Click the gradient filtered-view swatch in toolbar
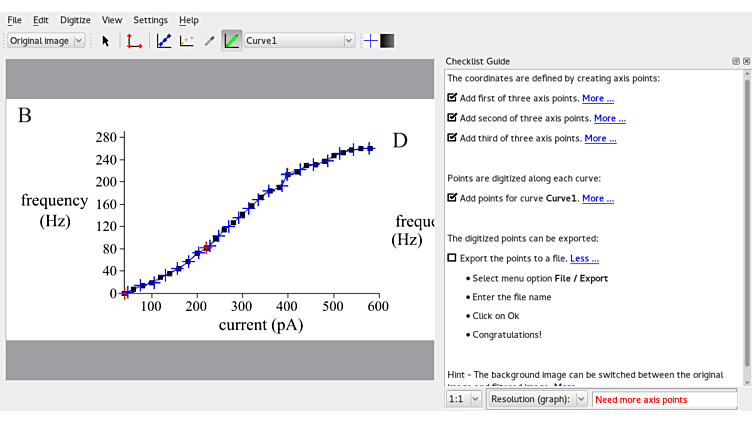Screen dimensions: 752x423 pyautogui.click(x=388, y=41)
